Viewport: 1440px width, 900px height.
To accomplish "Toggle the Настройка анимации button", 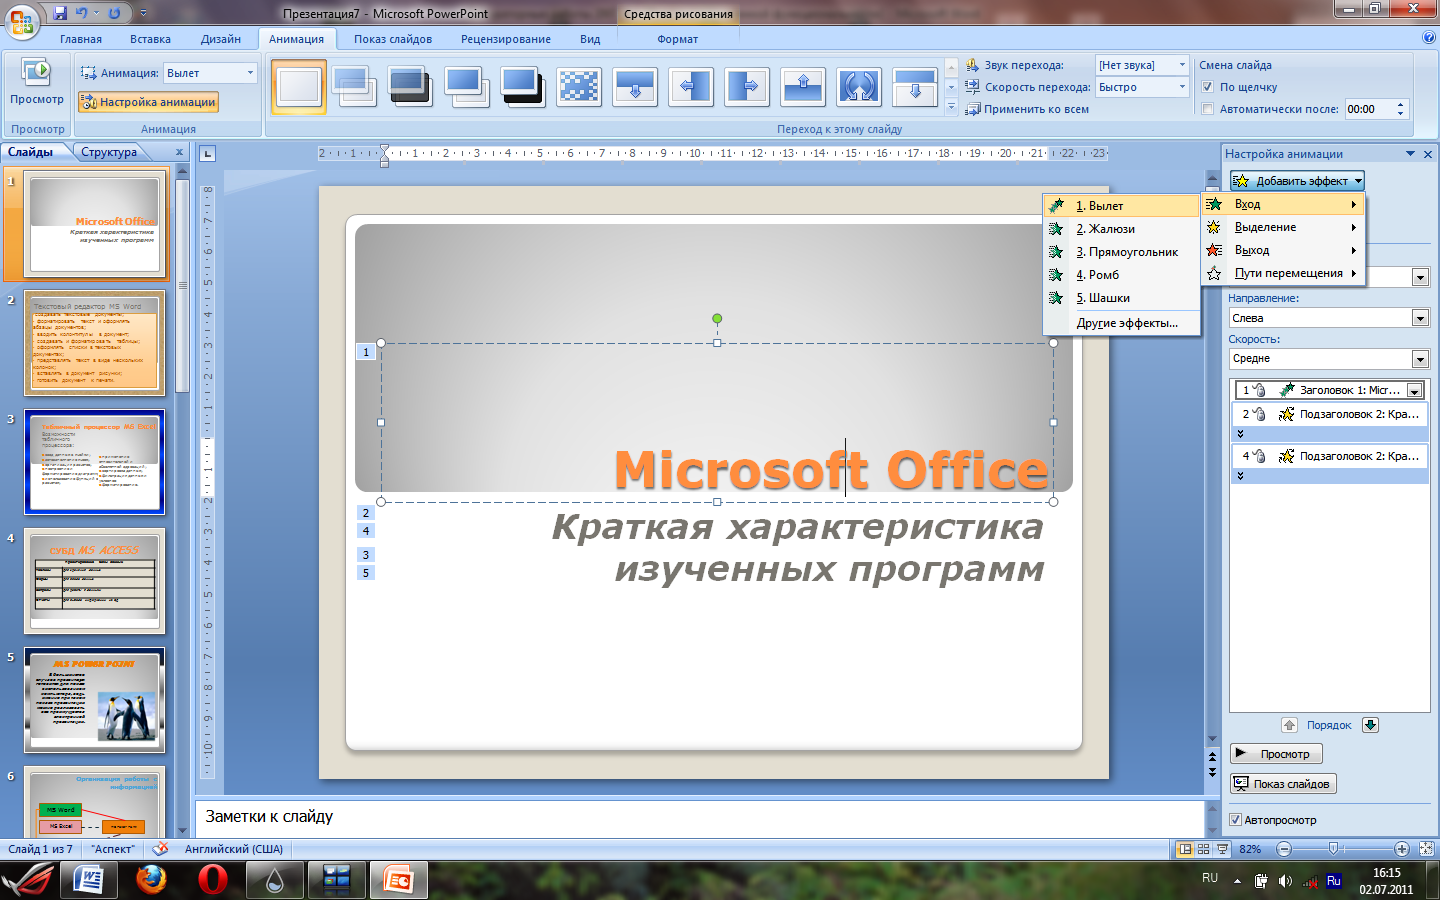I will point(148,102).
